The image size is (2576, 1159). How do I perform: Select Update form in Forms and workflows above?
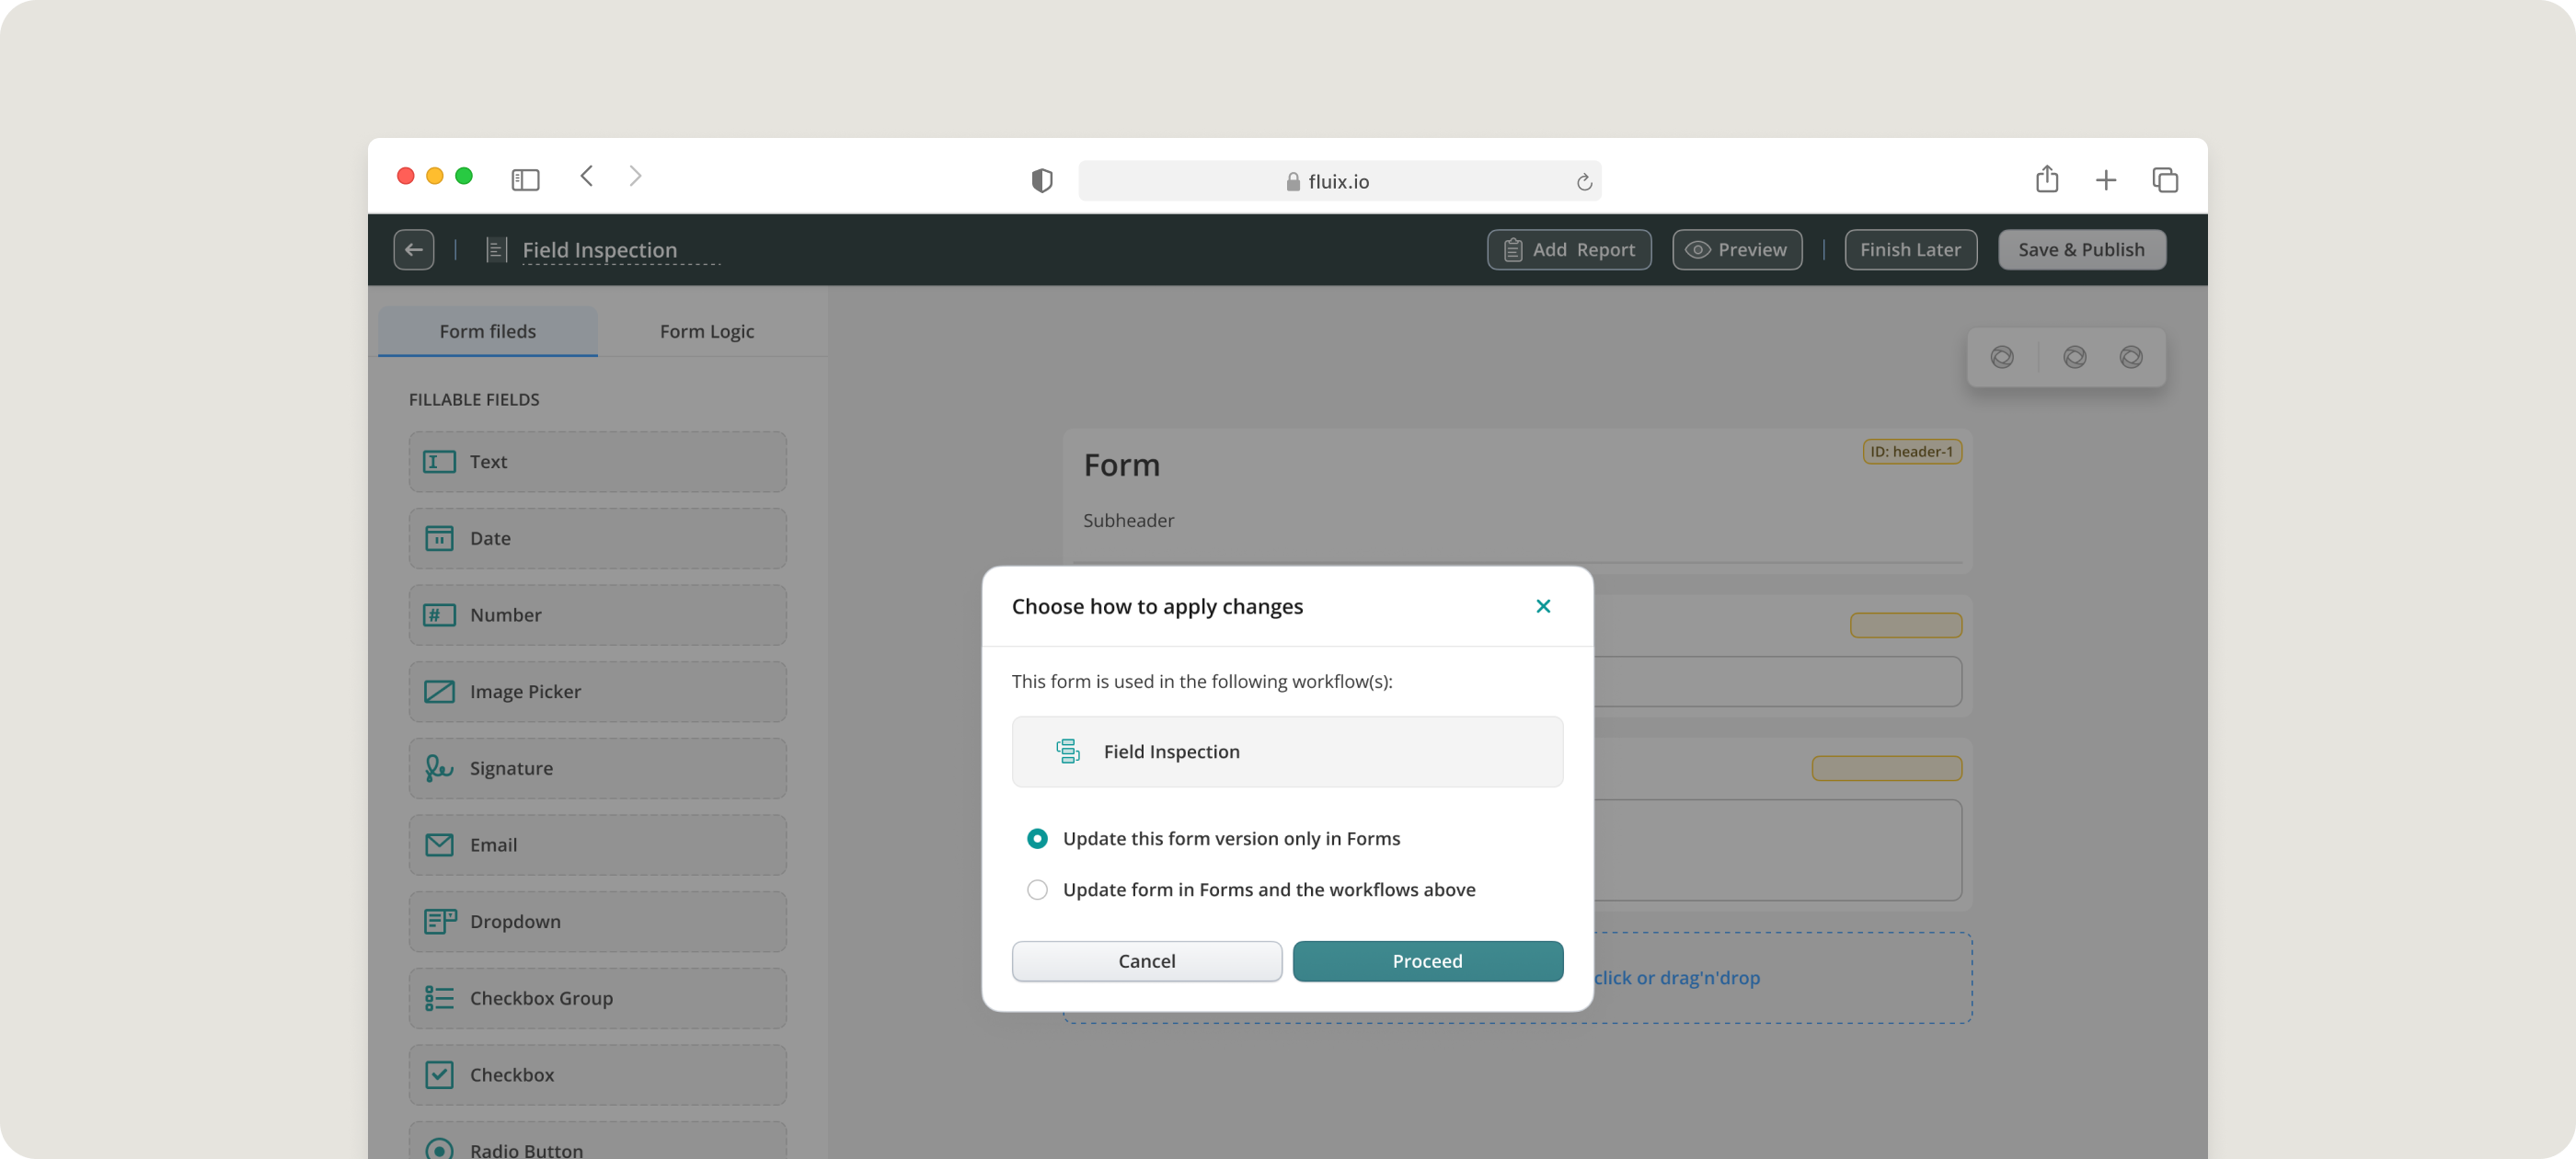(x=1037, y=889)
